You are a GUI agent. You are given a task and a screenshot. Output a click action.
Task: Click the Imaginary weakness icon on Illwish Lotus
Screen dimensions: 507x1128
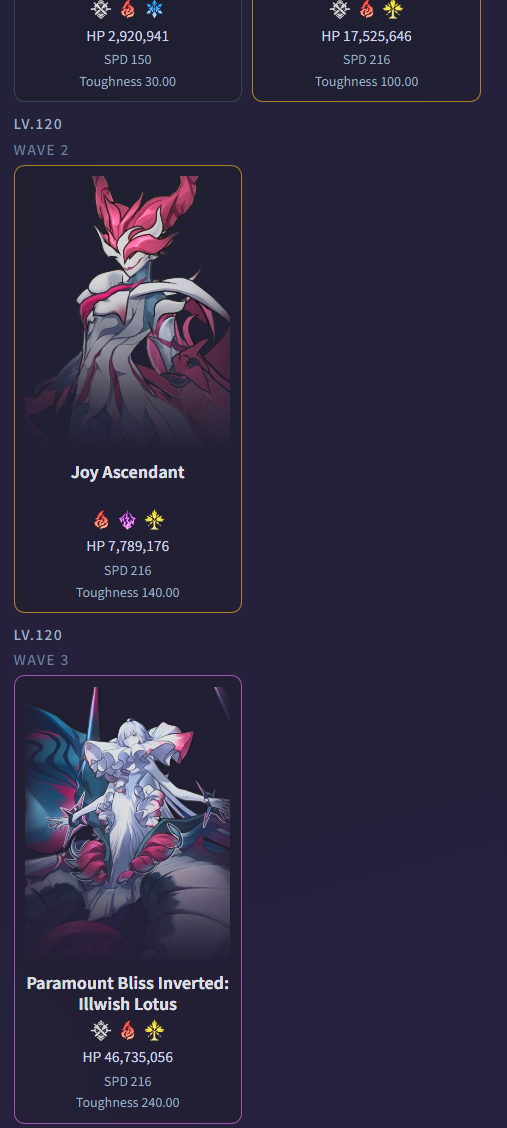154,1031
